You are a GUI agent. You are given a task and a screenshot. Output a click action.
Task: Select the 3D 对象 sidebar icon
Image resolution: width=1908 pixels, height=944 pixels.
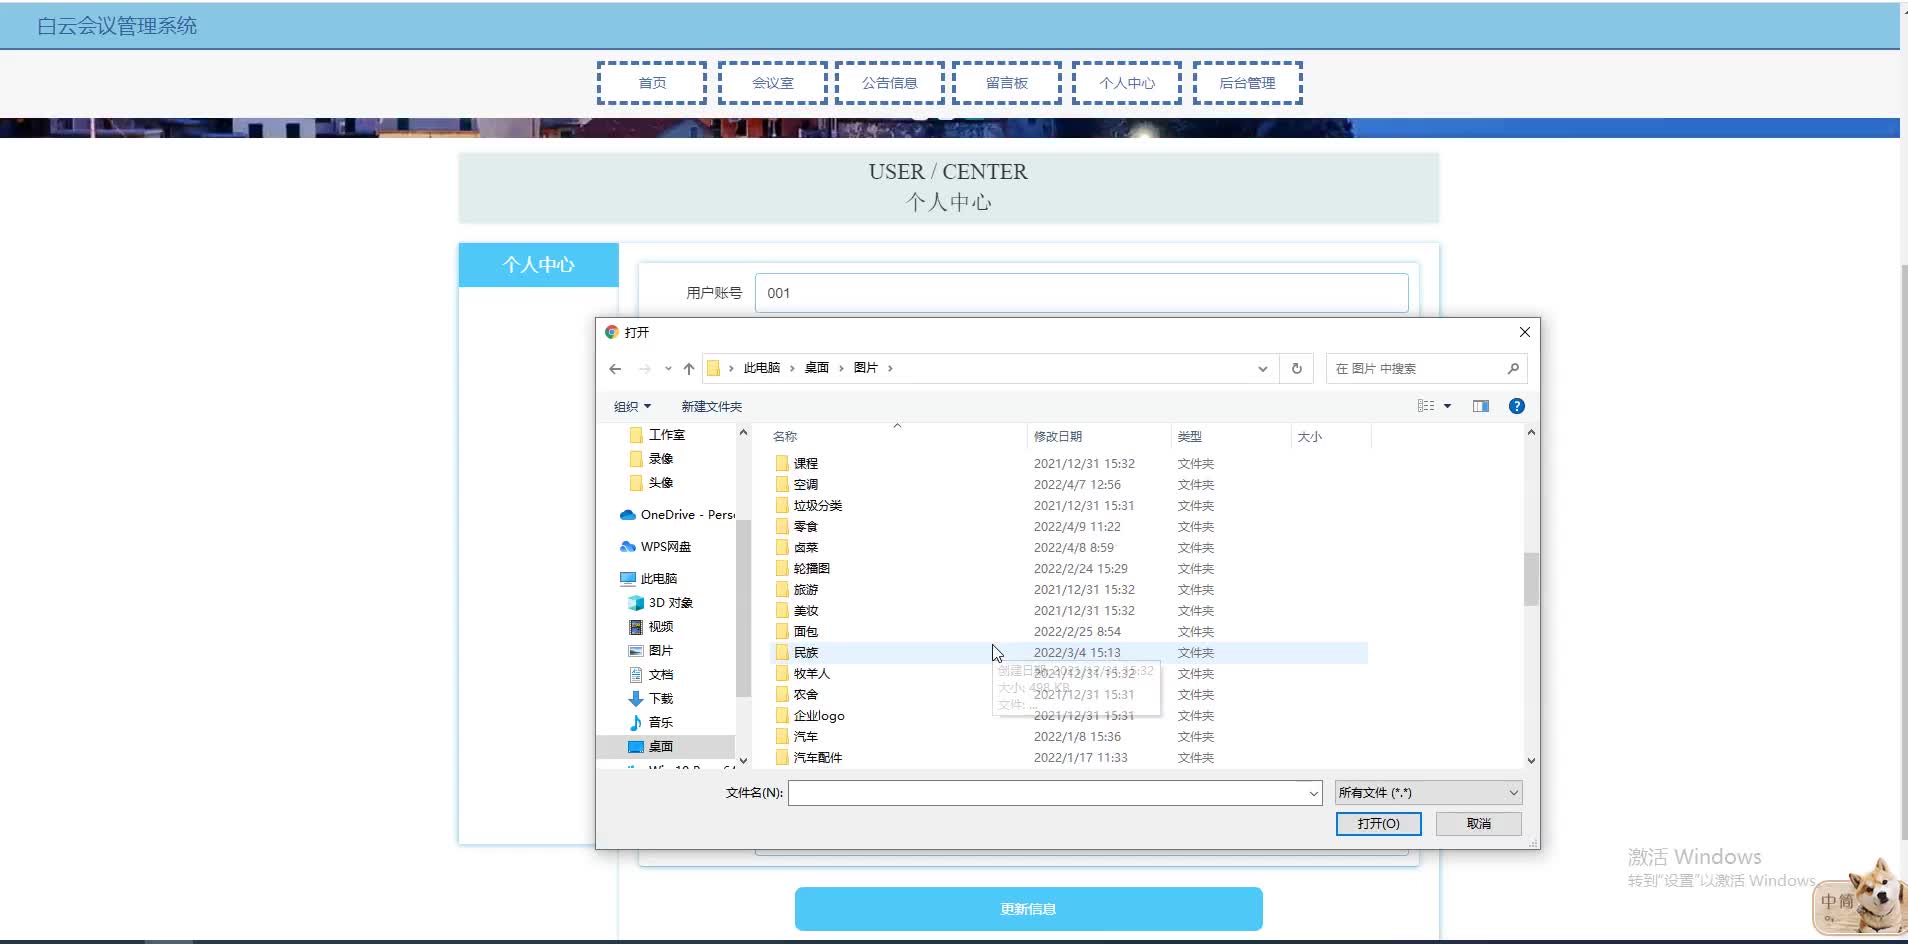636,602
